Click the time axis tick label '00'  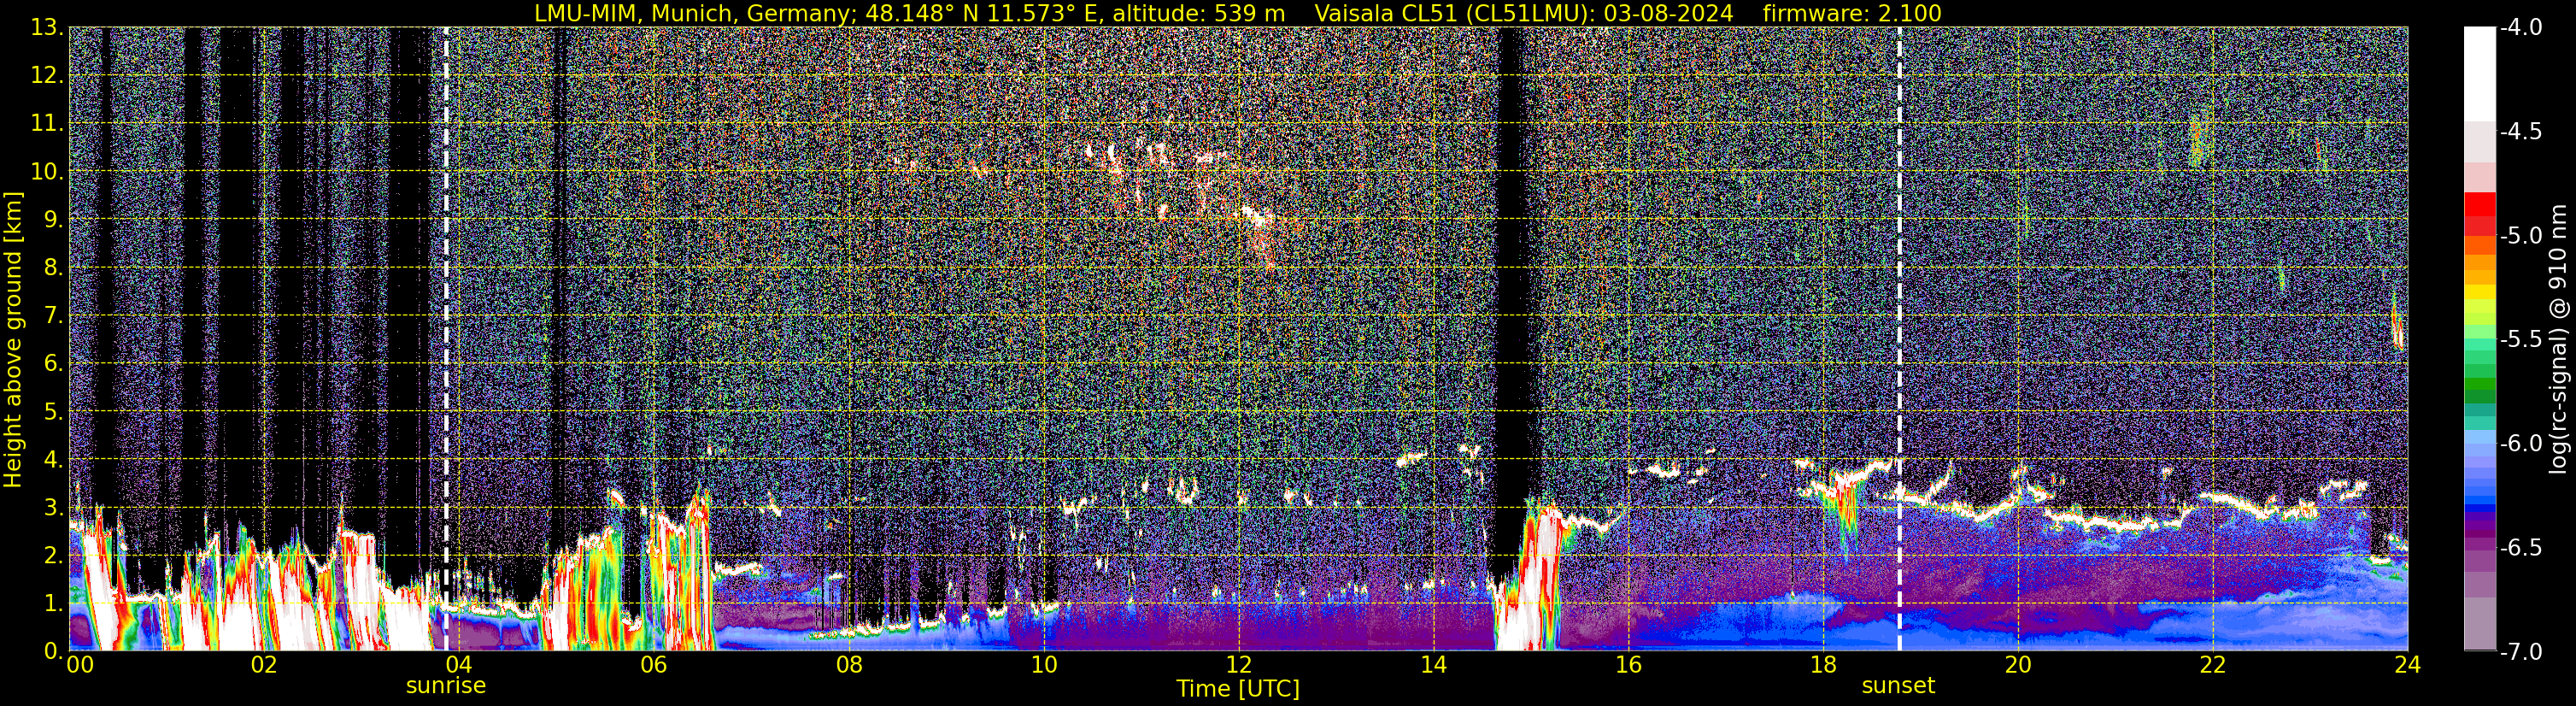pos(80,666)
